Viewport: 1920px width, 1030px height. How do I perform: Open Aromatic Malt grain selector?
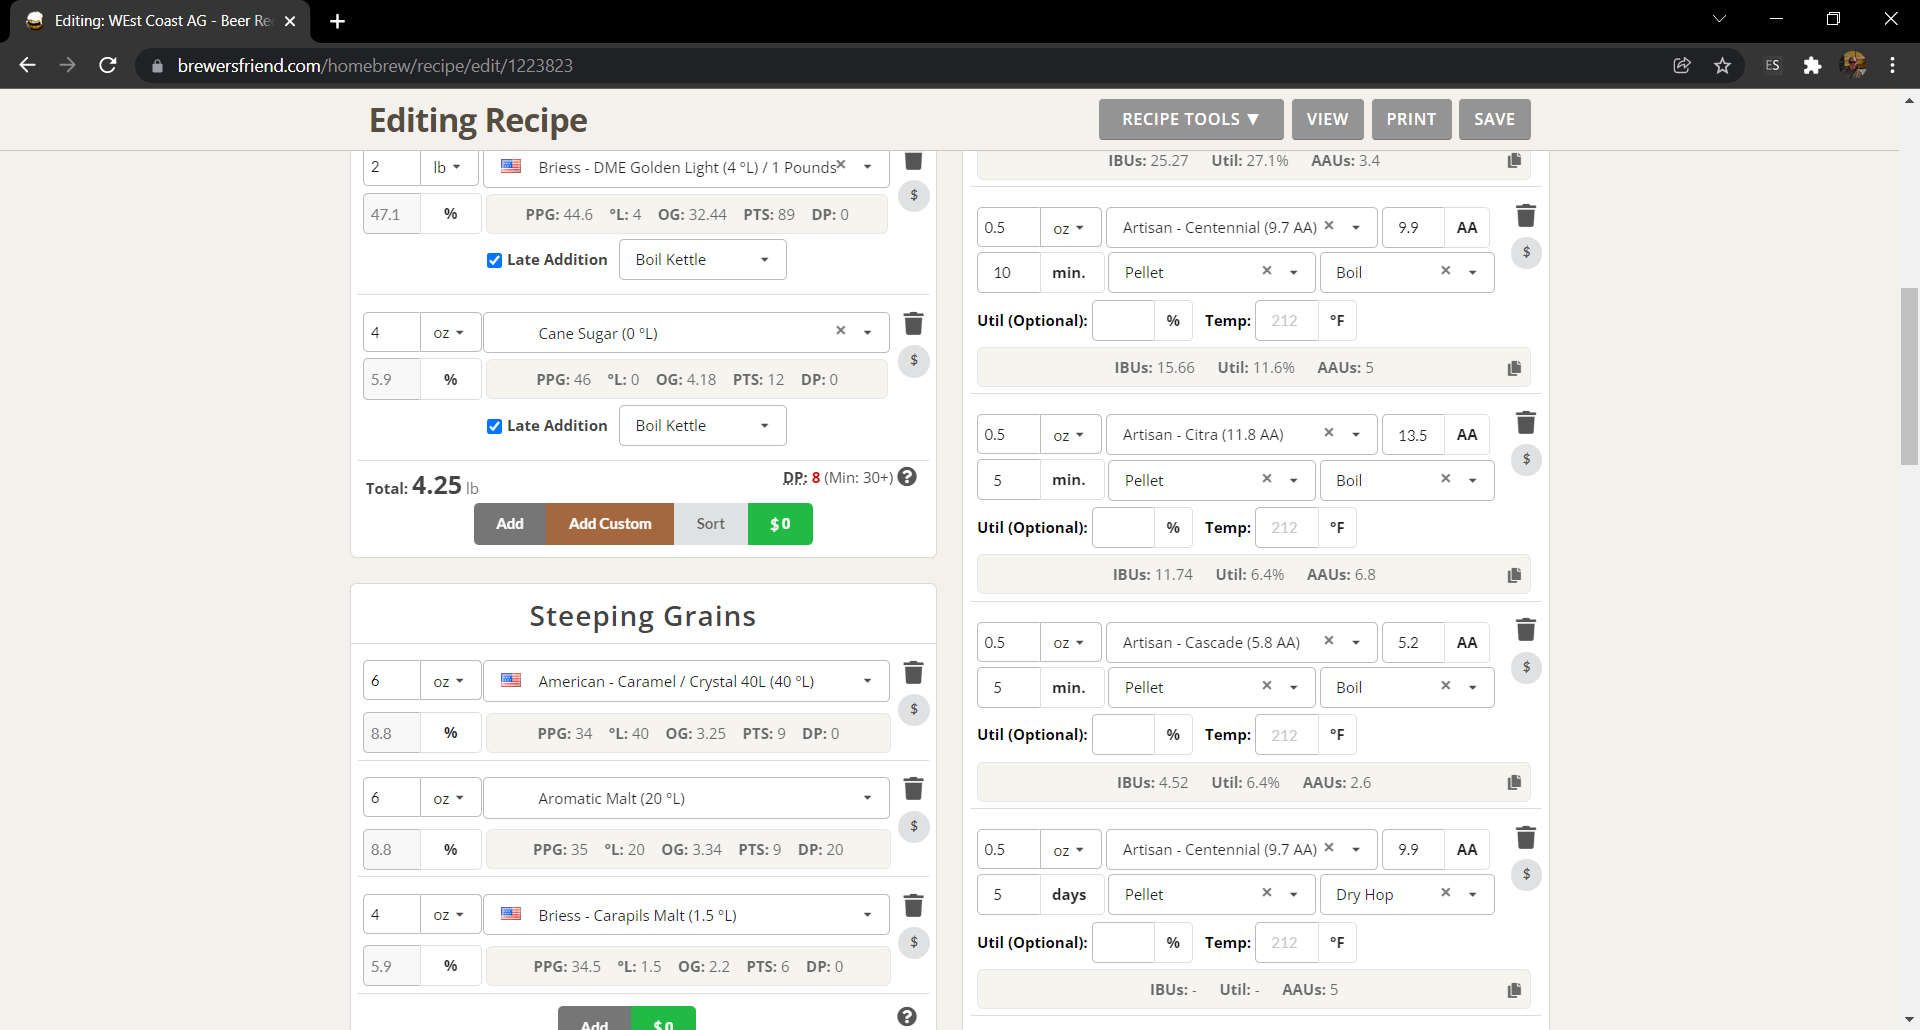pyautogui.click(x=686, y=798)
